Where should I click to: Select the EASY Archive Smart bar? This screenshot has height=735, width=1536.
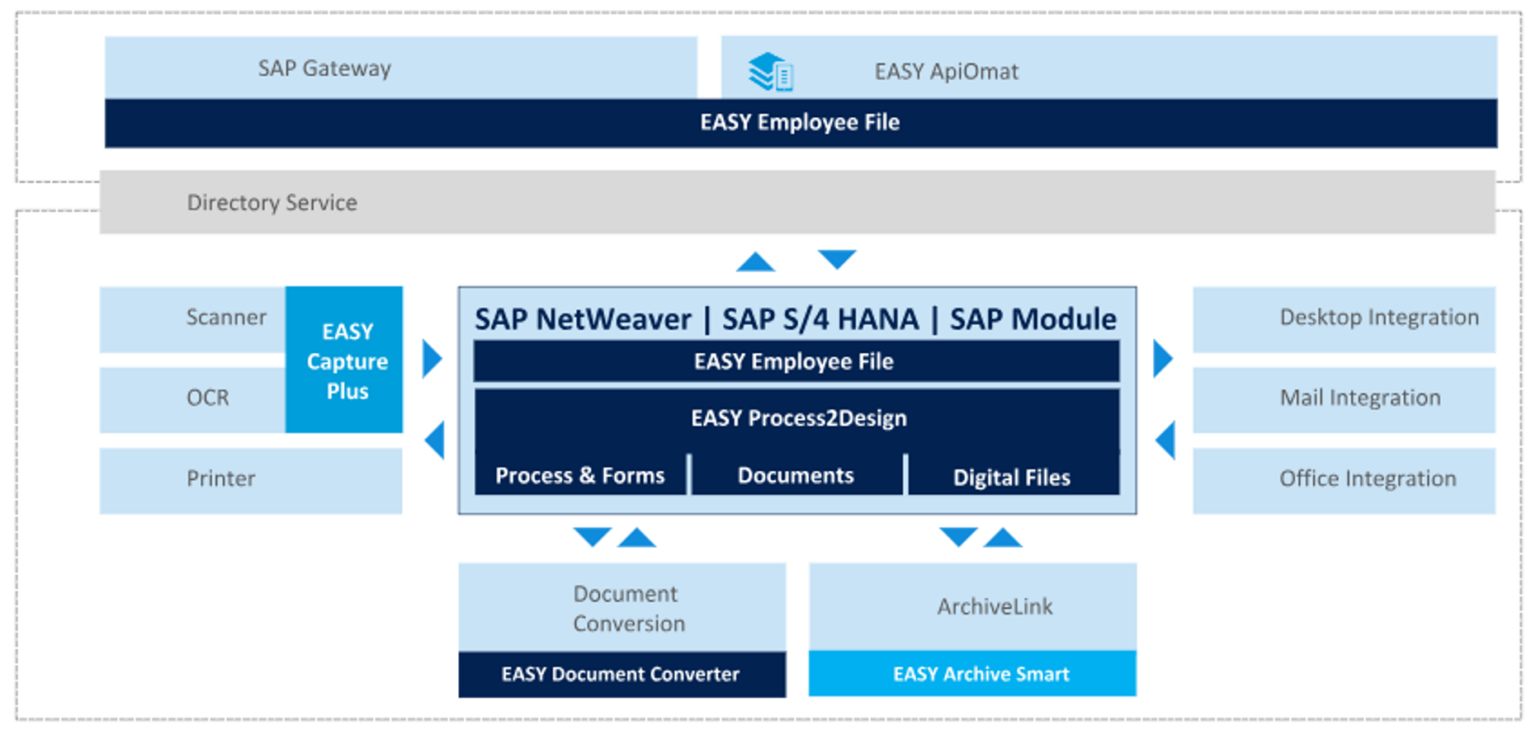point(972,674)
